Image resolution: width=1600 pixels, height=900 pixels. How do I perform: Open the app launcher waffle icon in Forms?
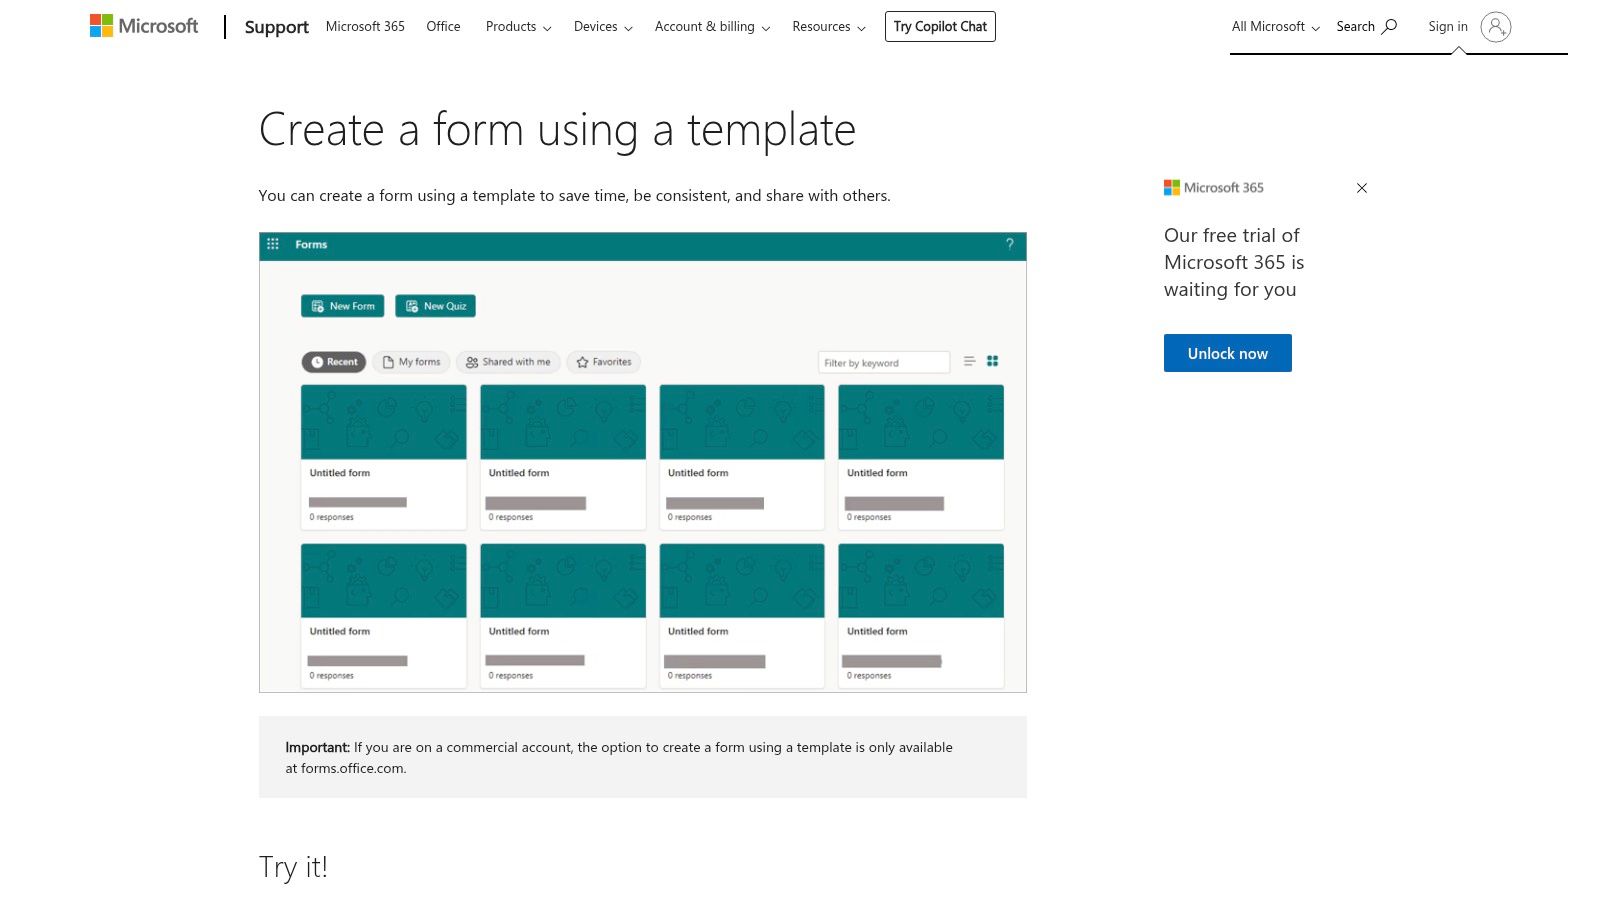(272, 244)
